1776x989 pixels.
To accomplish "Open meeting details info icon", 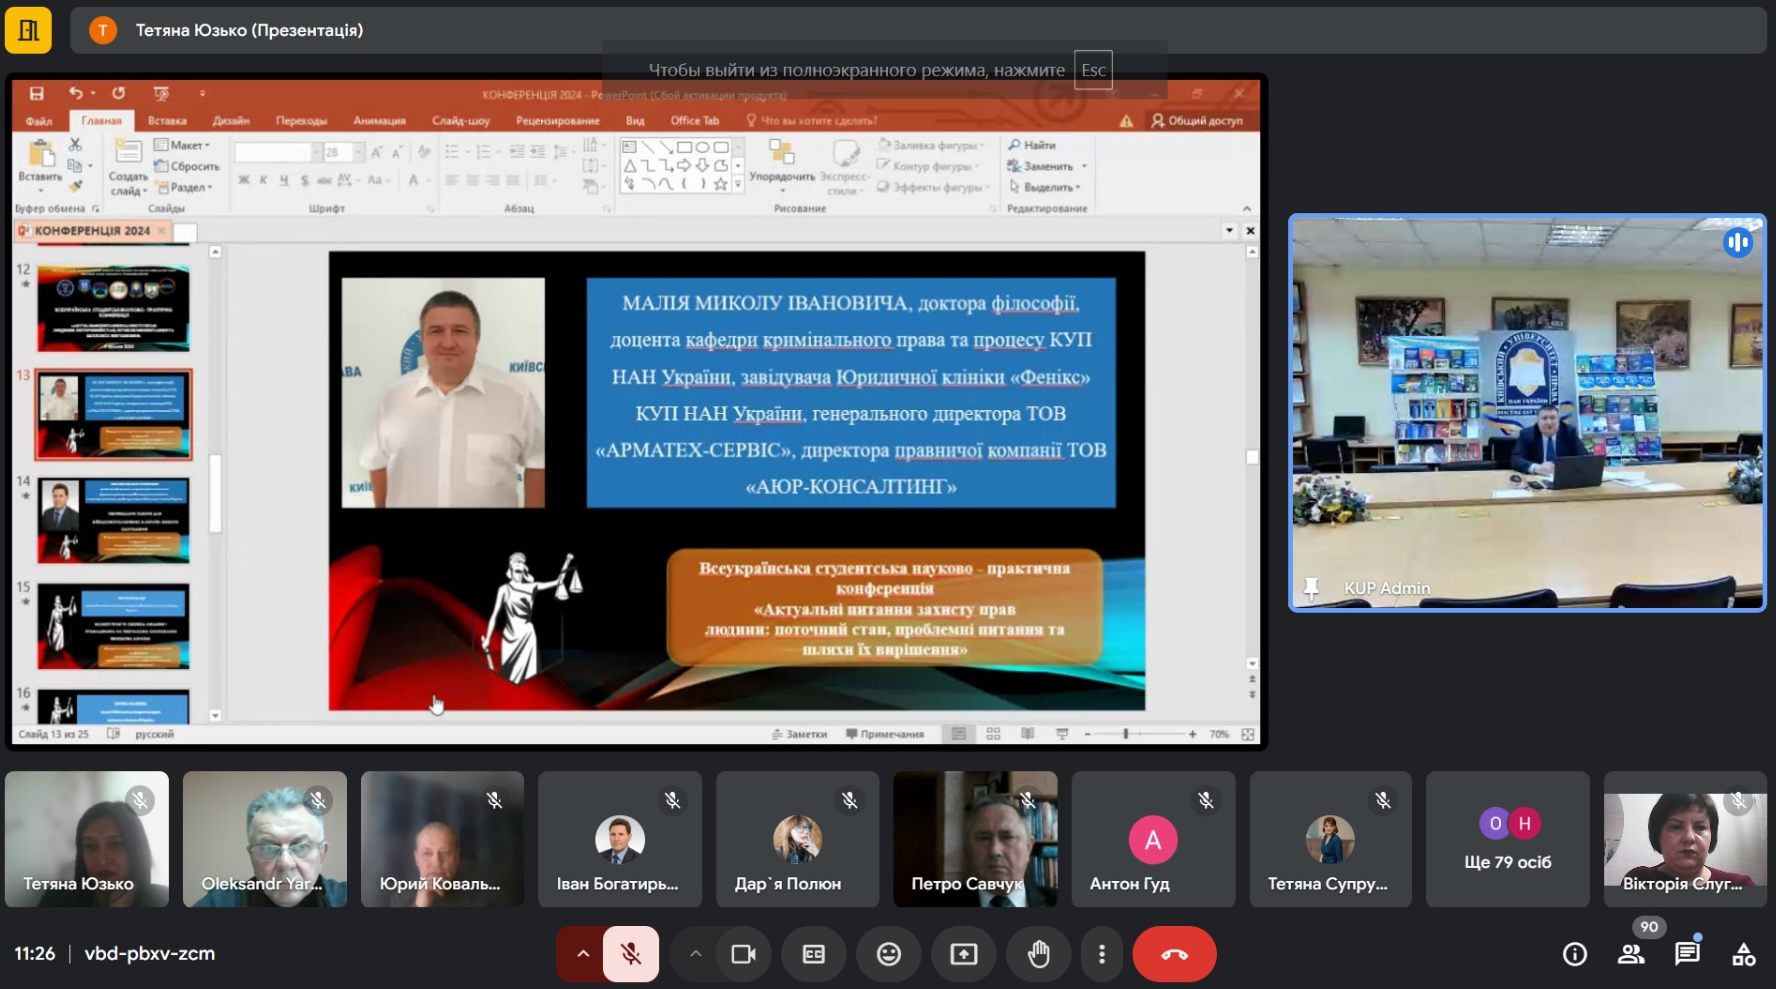I will (x=1574, y=954).
